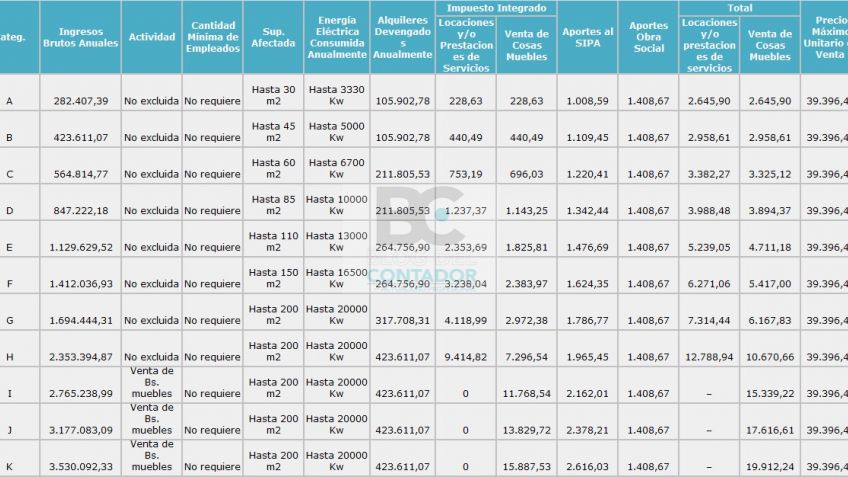Click the 'Aportes al SIPA' header
848x477 pixels.
[x=588, y=37]
